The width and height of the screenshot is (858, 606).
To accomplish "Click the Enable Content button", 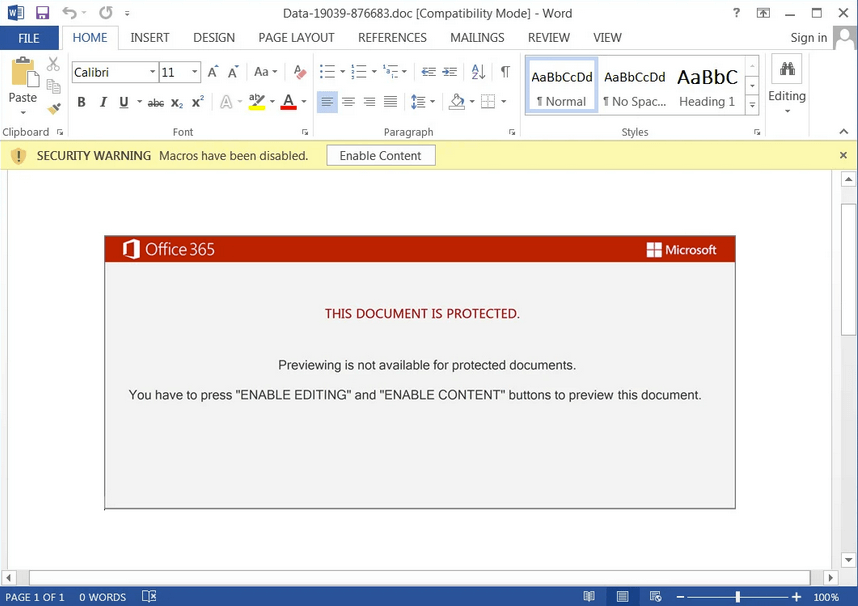I will (380, 156).
